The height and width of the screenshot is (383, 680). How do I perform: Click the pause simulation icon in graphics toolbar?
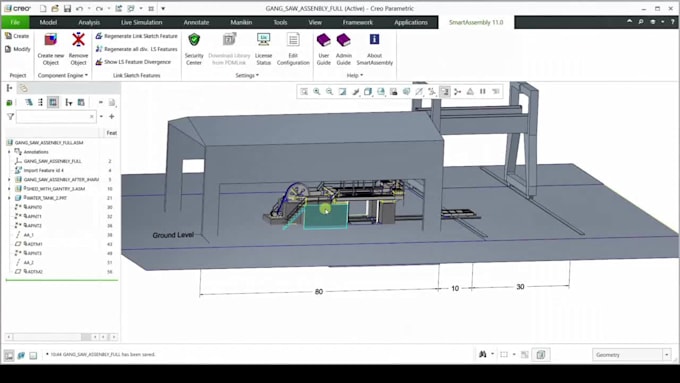click(483, 92)
